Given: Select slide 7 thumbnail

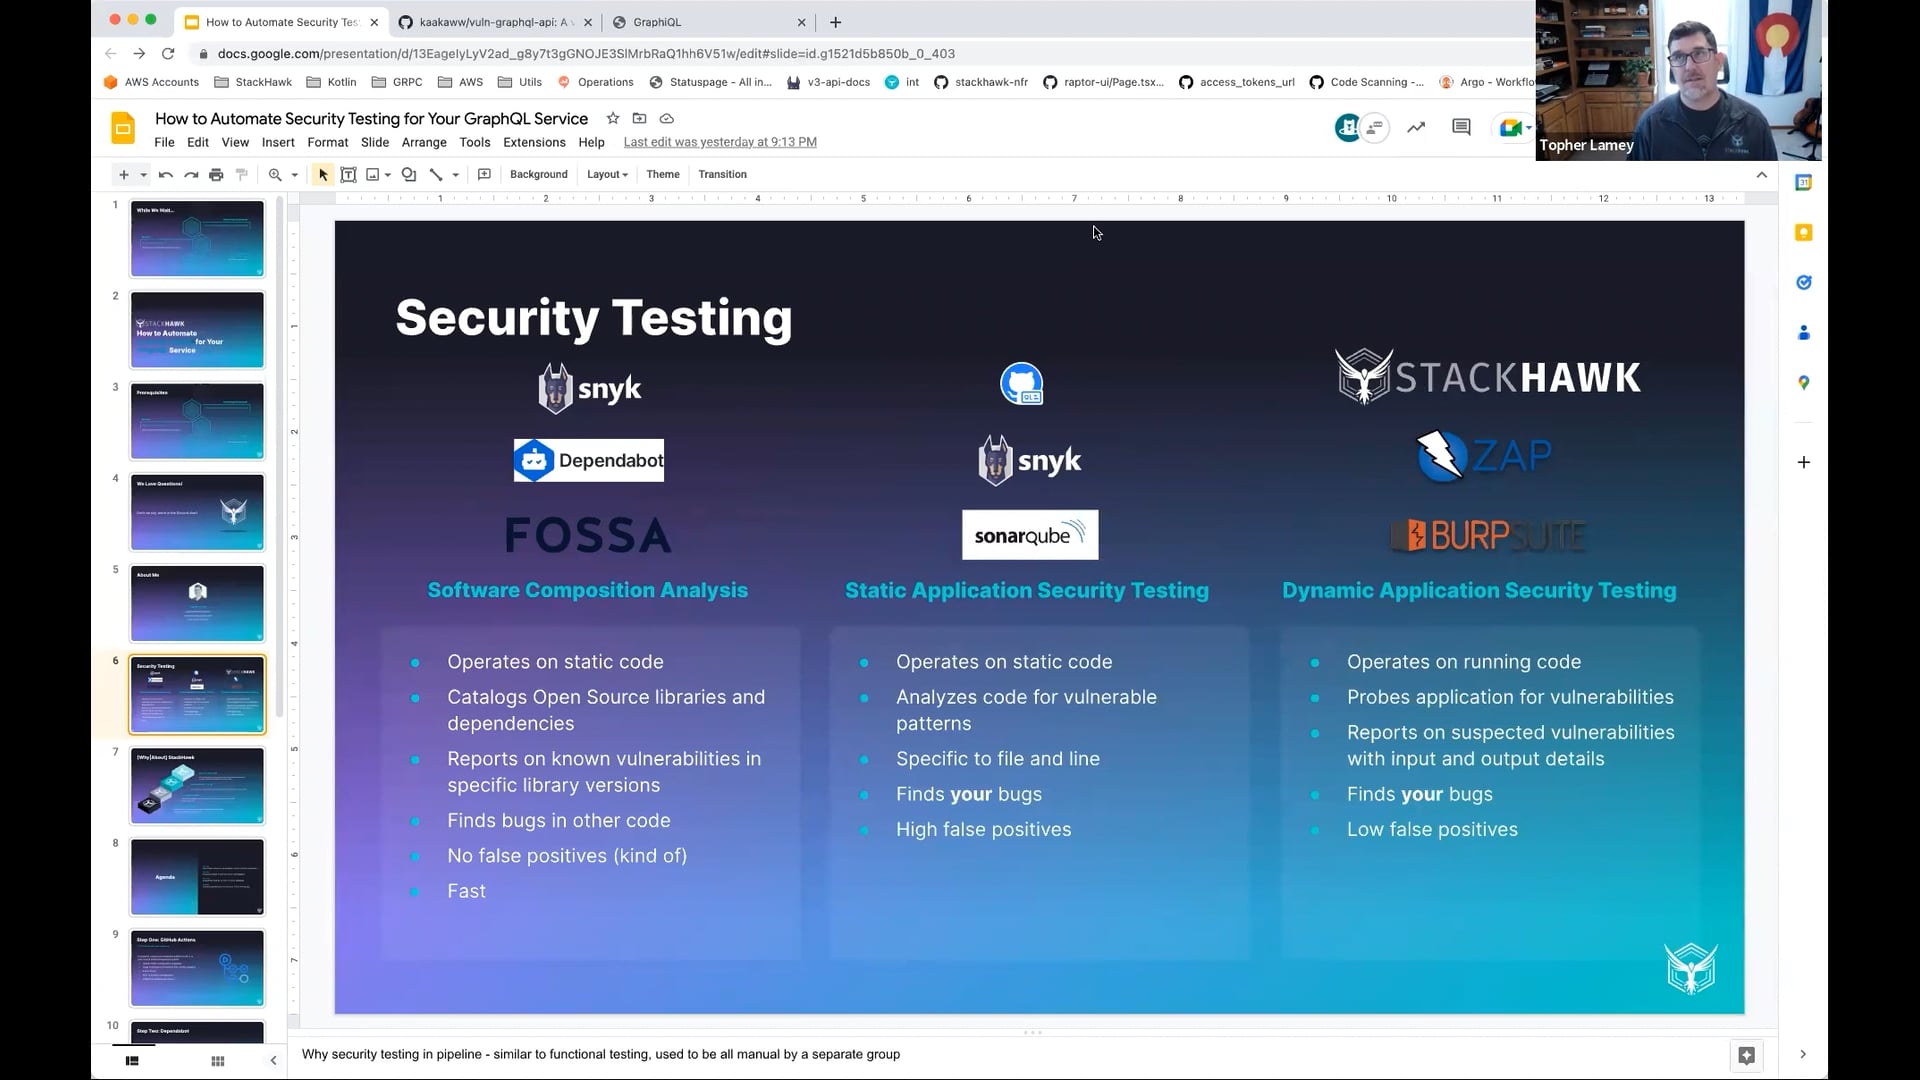Looking at the screenshot, I should coord(197,786).
